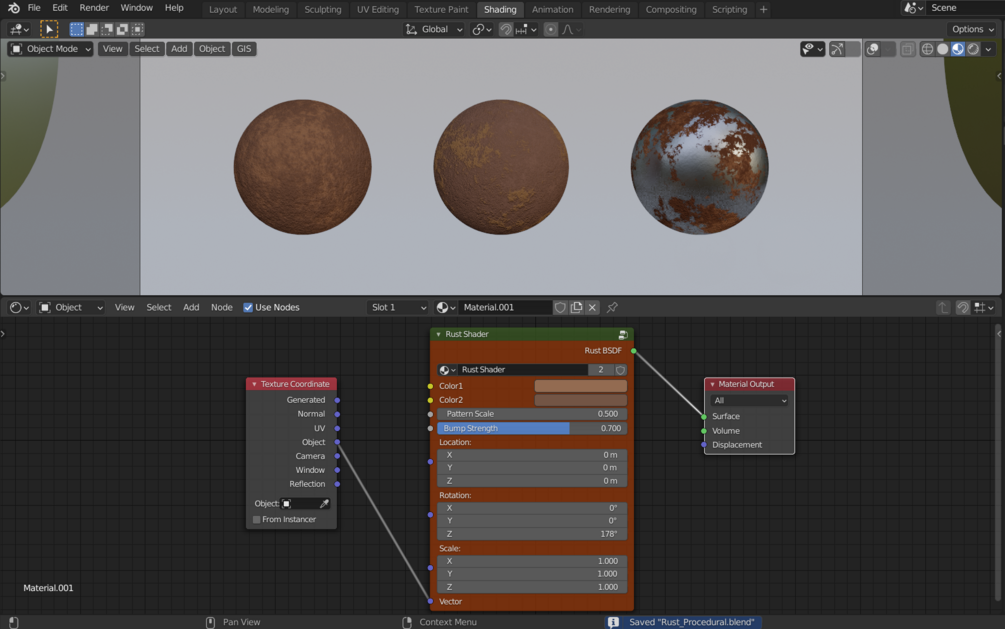The height and width of the screenshot is (629, 1005).
Task: Toggle the pin material icon
Action: pyautogui.click(x=612, y=308)
